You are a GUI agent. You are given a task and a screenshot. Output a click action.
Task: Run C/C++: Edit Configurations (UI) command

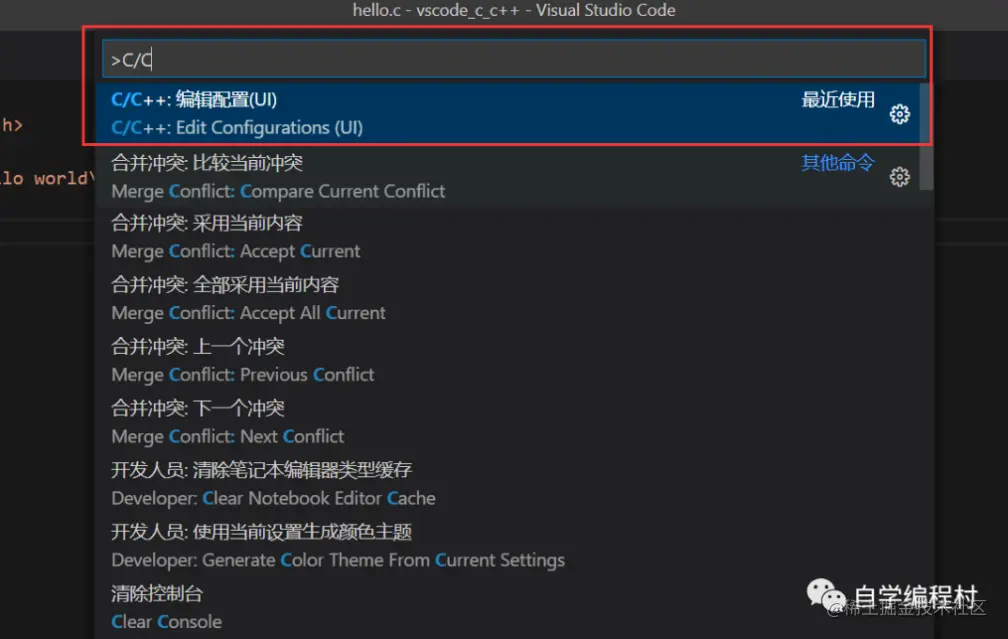[x=508, y=114]
